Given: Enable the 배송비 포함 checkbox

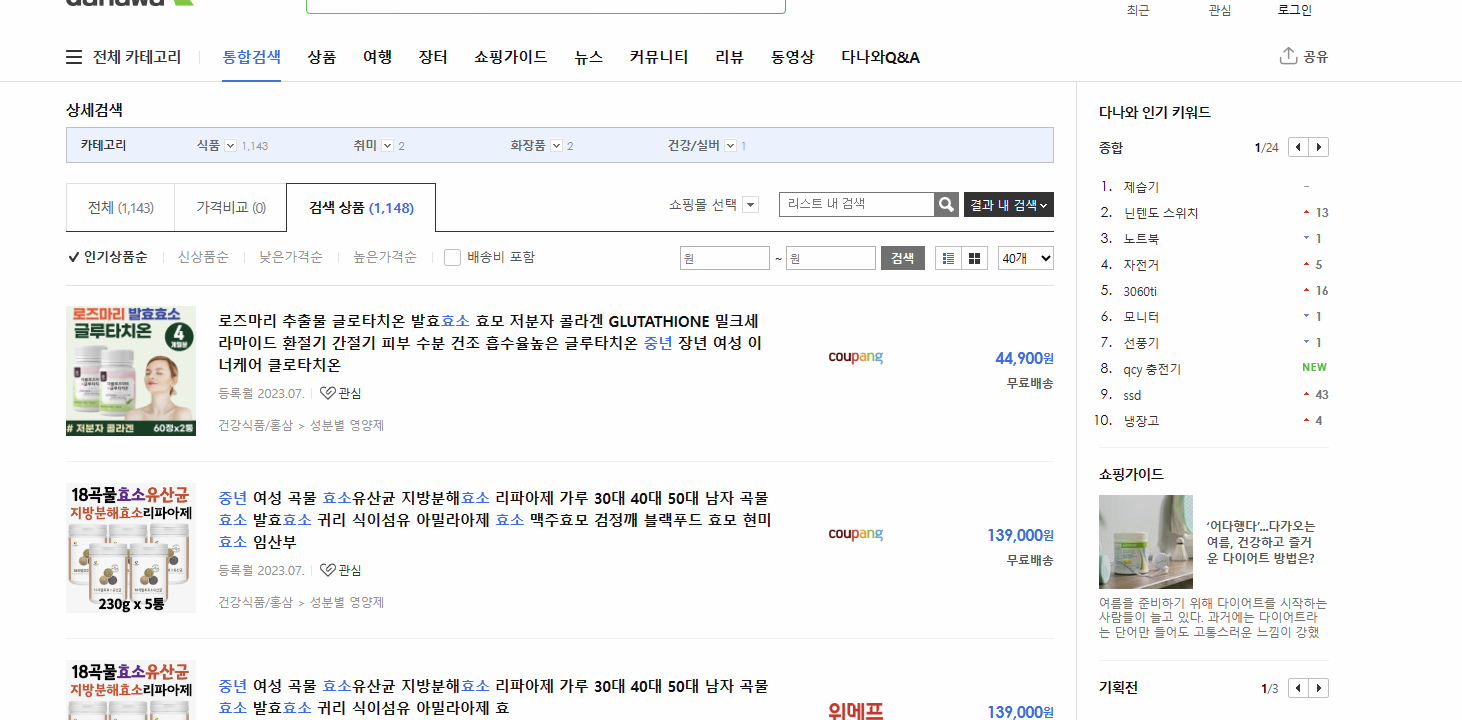Looking at the screenshot, I should click(x=451, y=257).
